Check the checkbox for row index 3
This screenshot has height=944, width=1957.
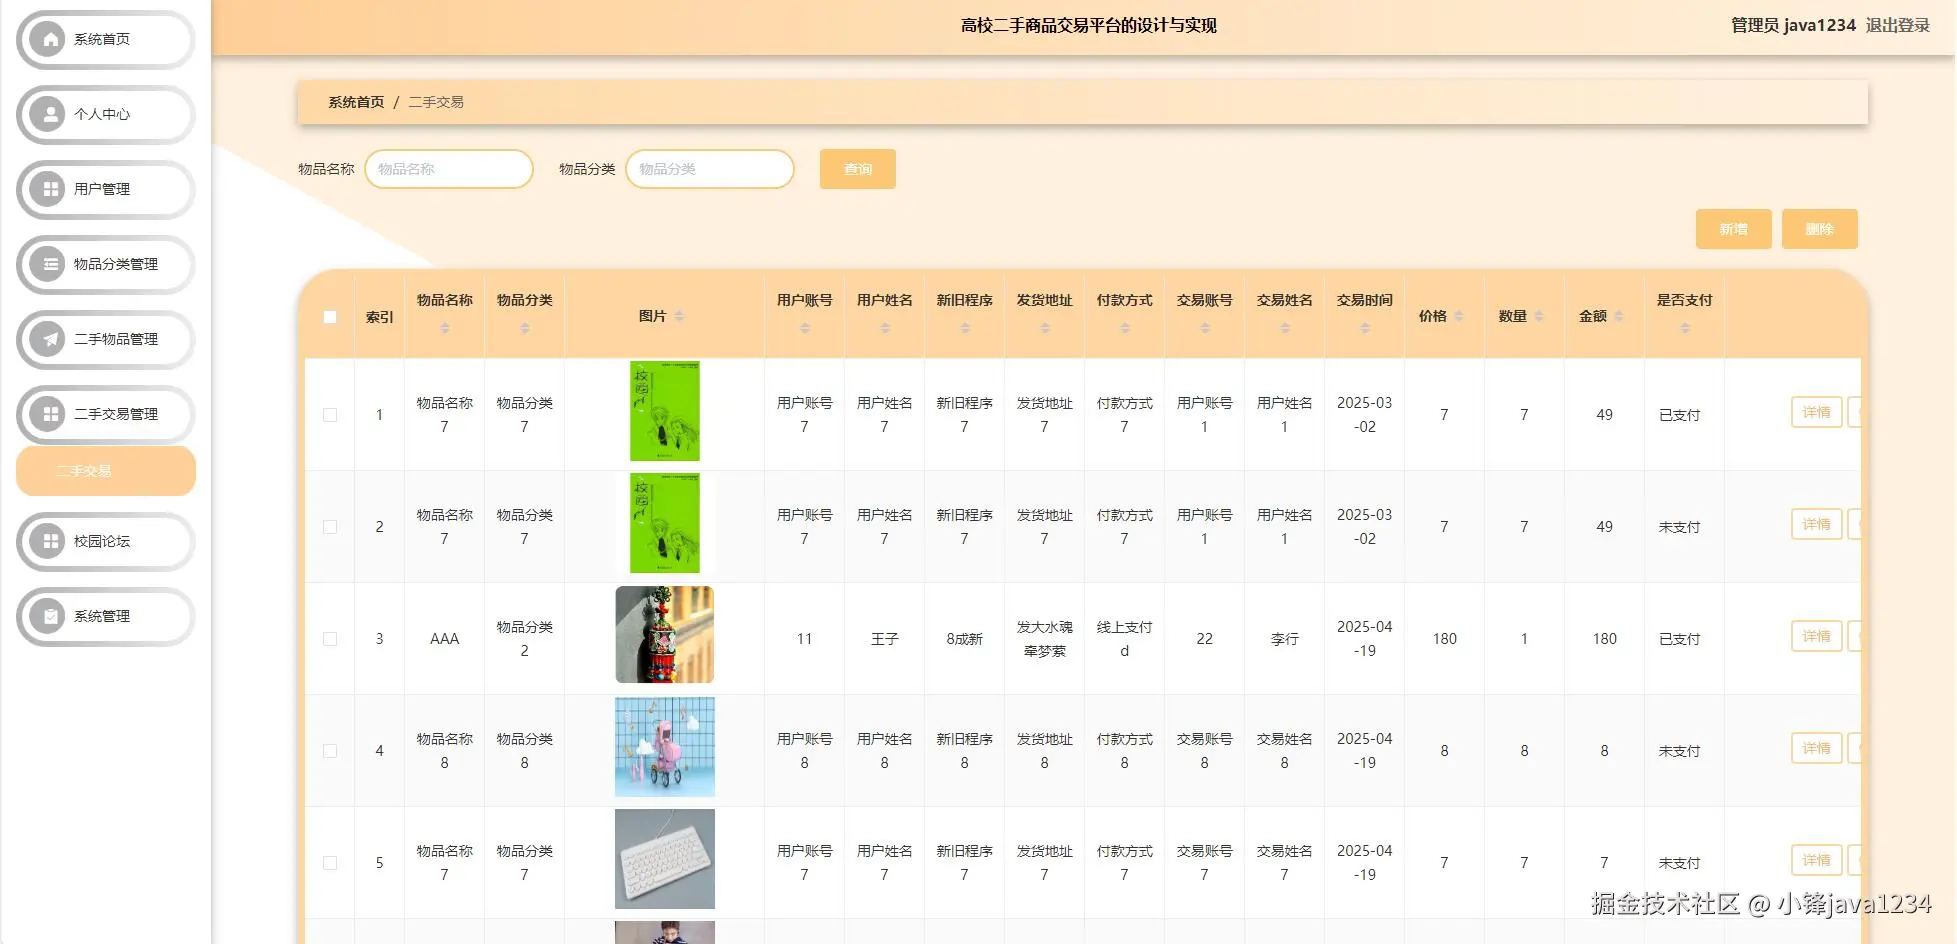coord(330,639)
